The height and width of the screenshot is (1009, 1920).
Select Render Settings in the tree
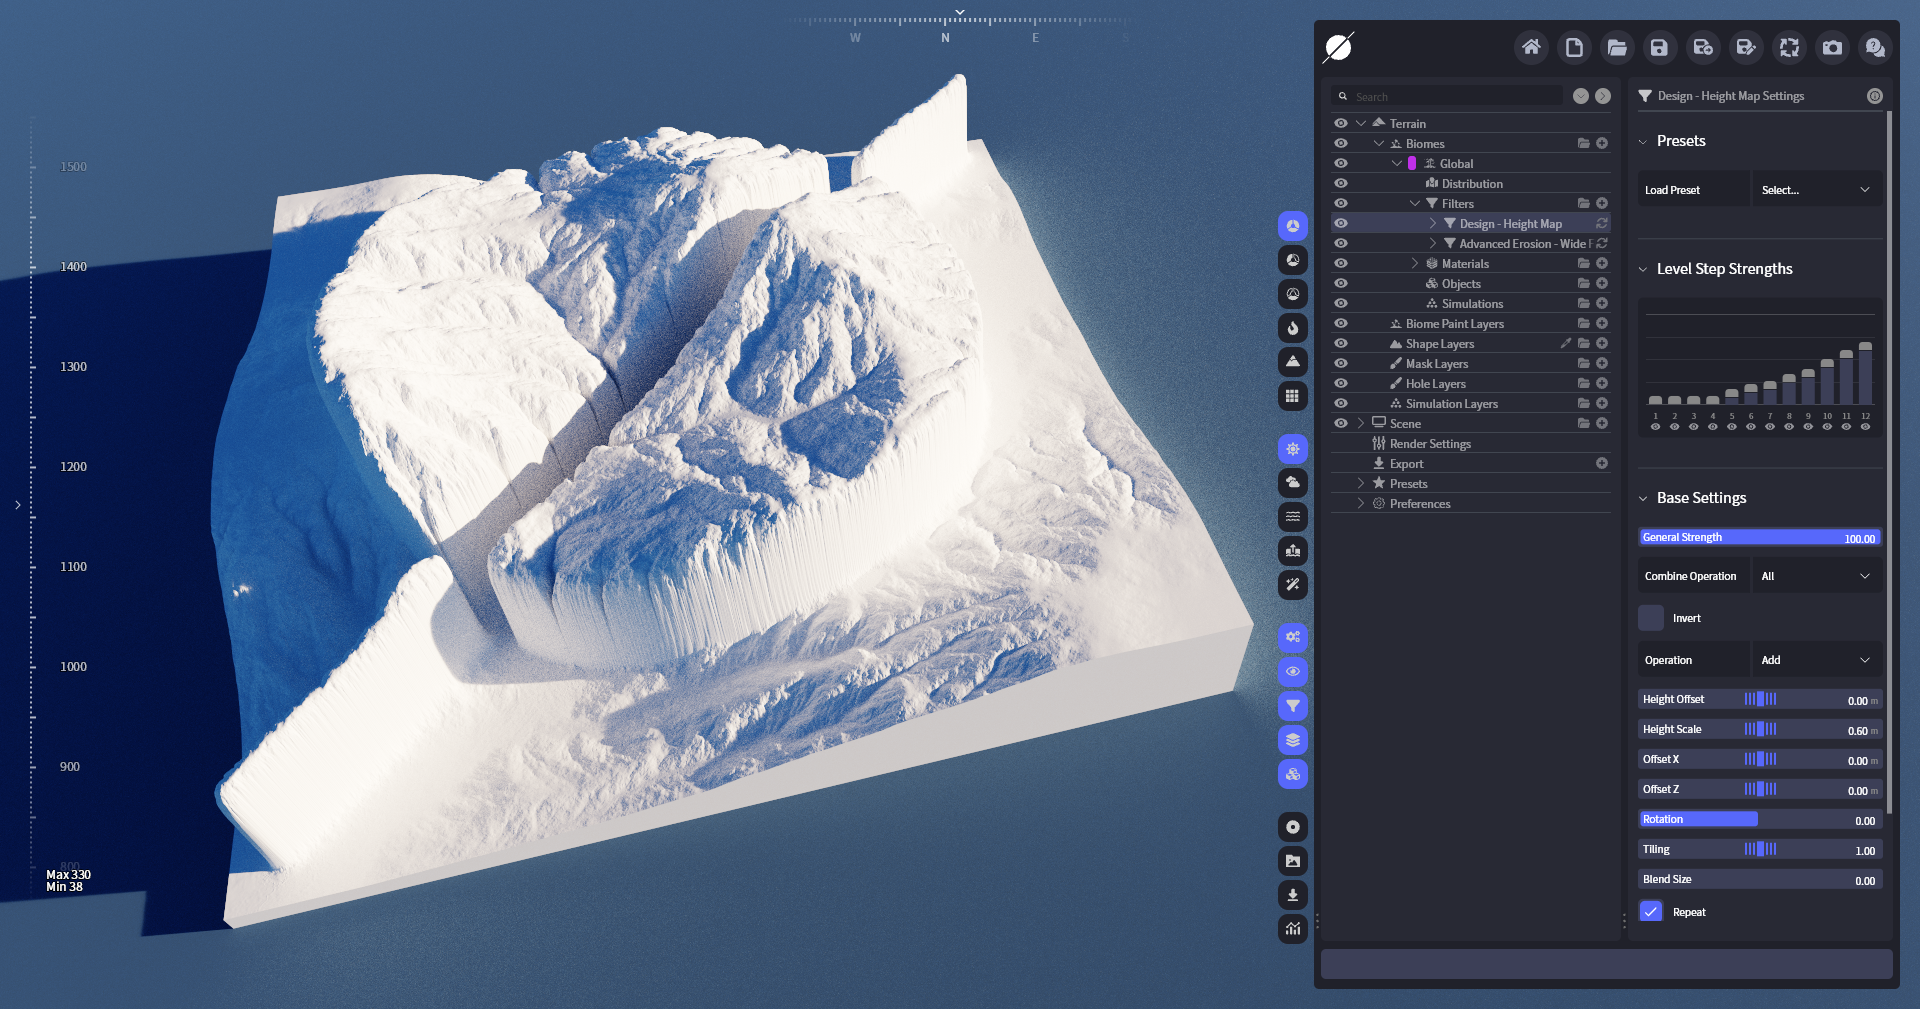[1430, 444]
